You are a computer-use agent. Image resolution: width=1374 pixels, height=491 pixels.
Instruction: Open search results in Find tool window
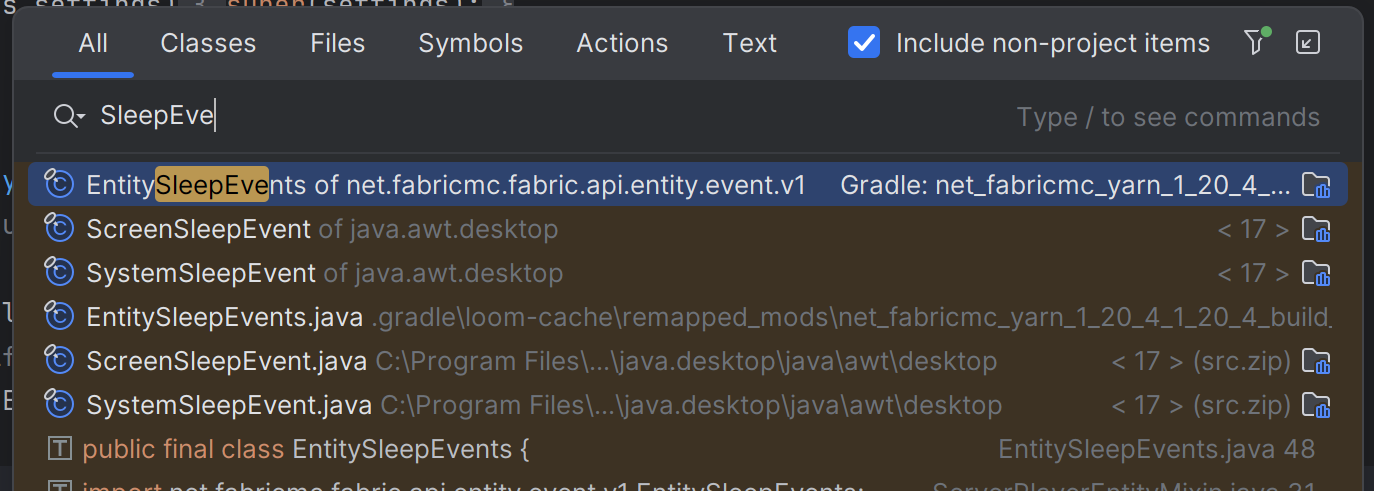[1307, 43]
